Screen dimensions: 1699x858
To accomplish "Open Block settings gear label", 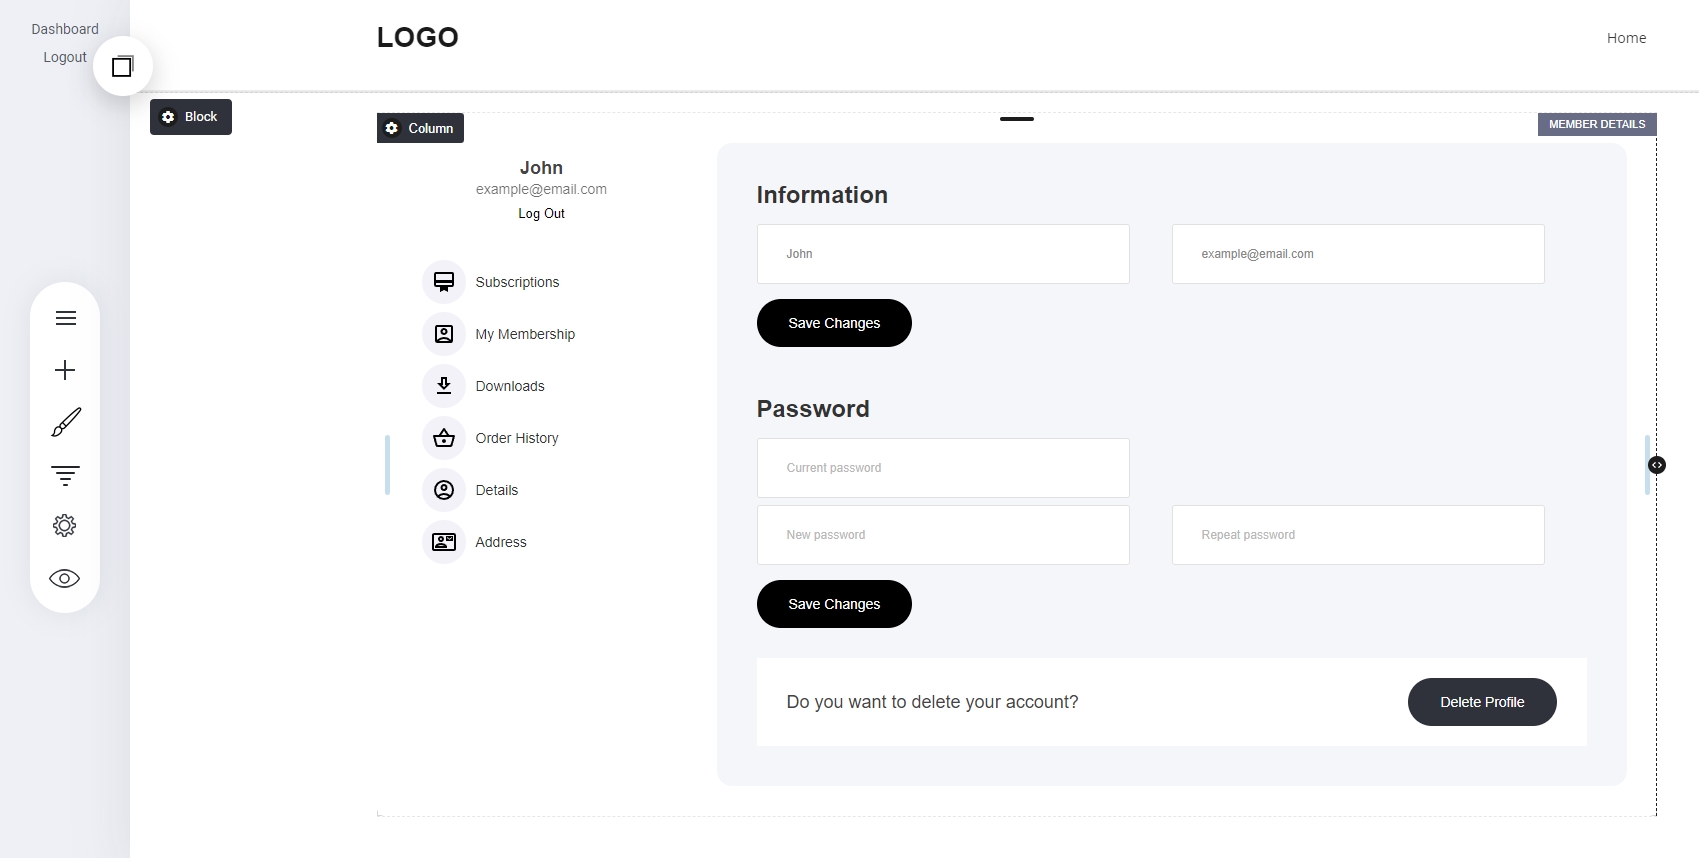I will (191, 117).
